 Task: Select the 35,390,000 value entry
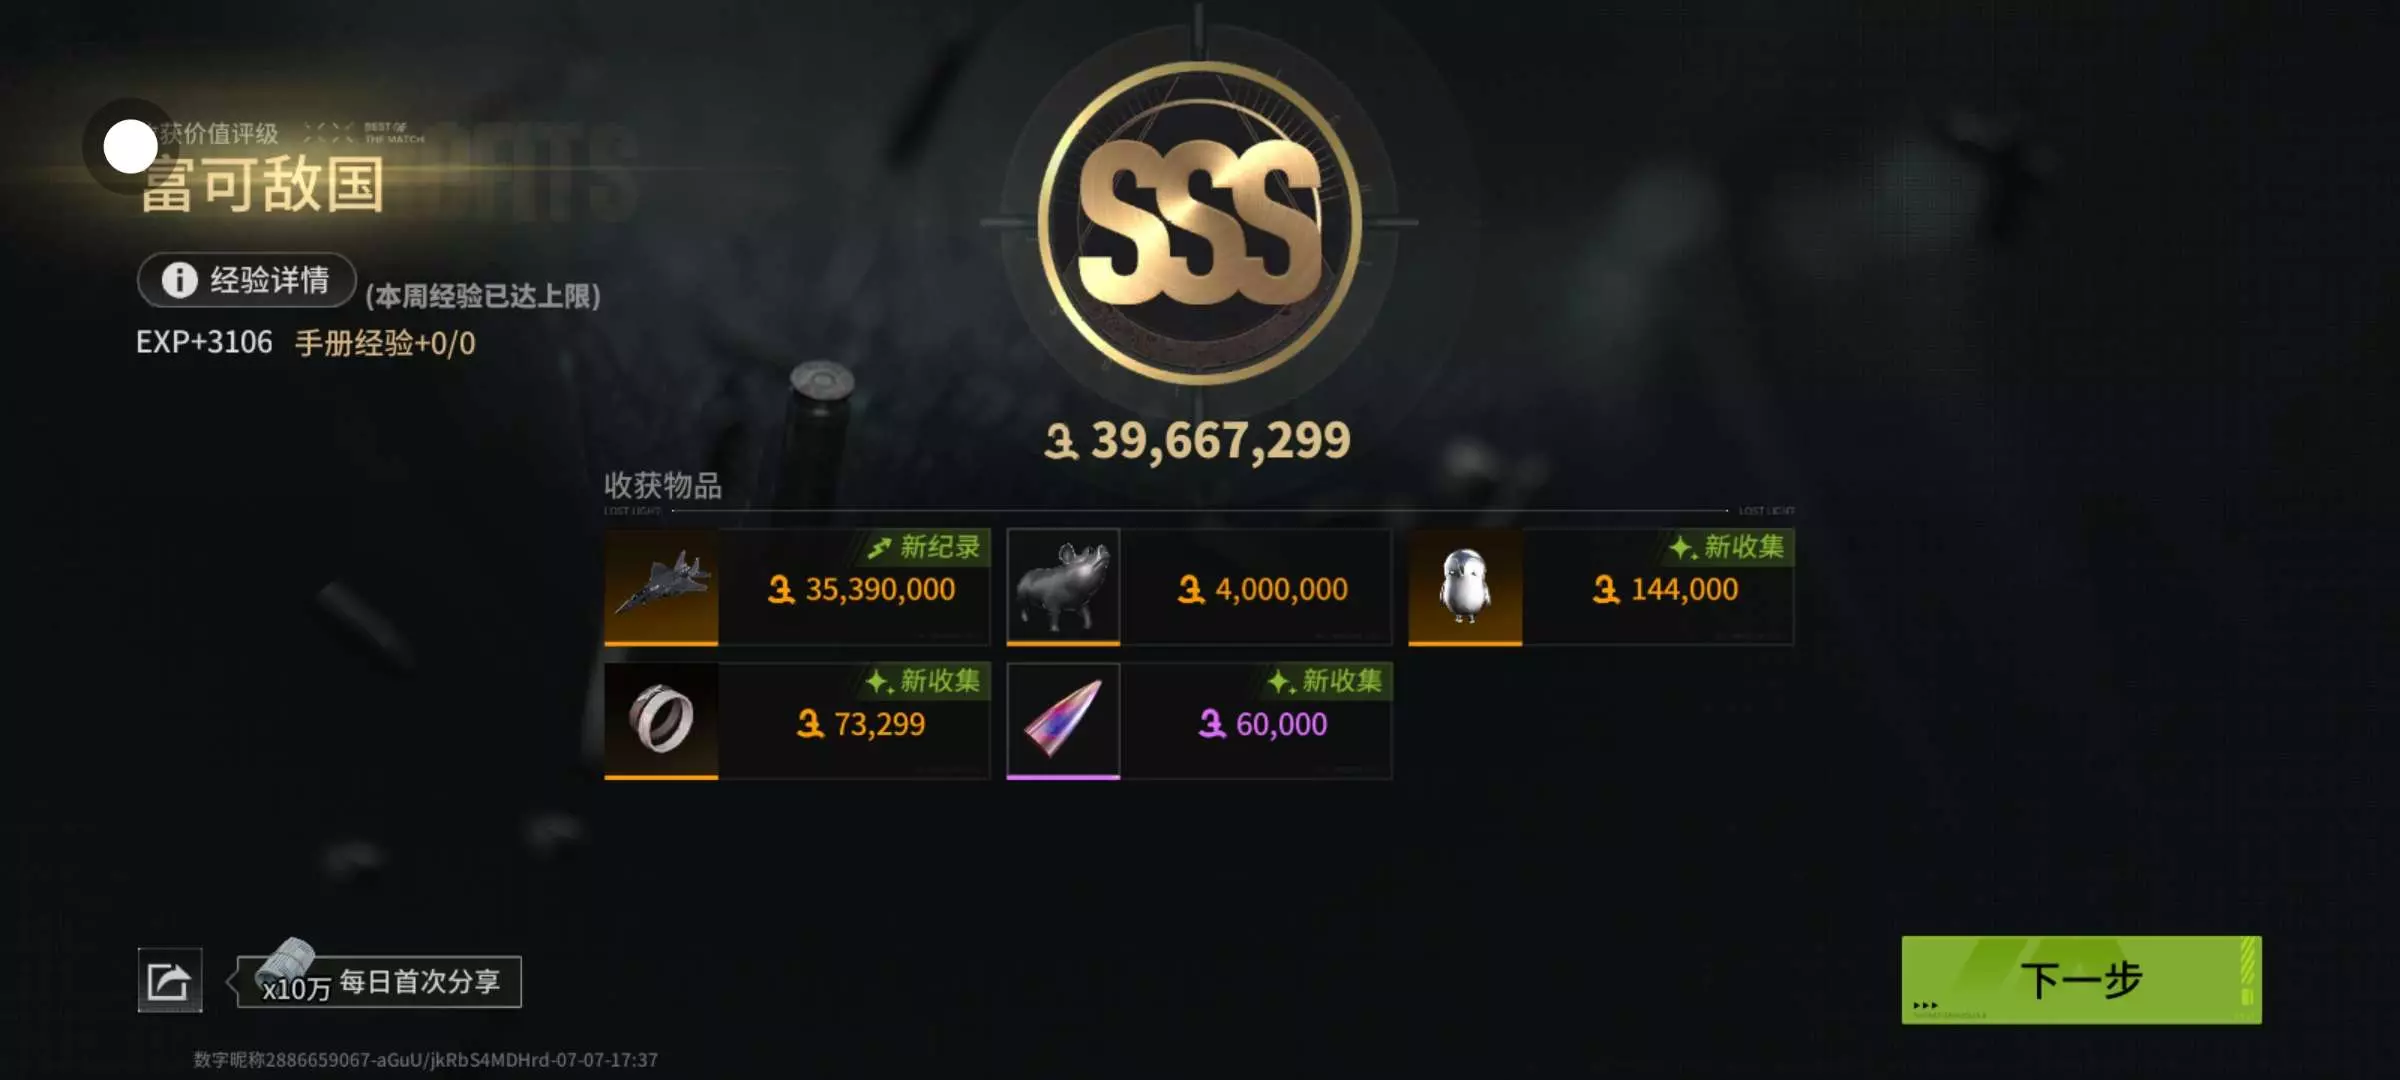click(861, 589)
